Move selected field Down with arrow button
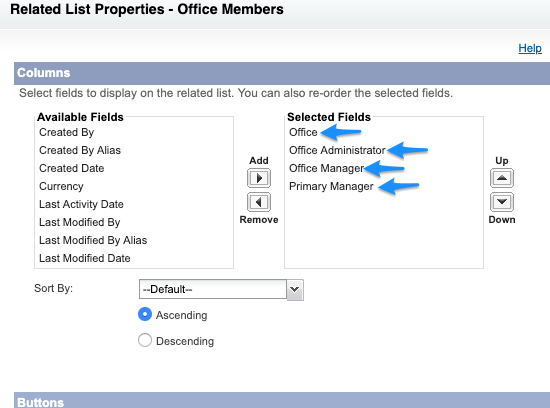The image size is (550, 408). pos(502,202)
